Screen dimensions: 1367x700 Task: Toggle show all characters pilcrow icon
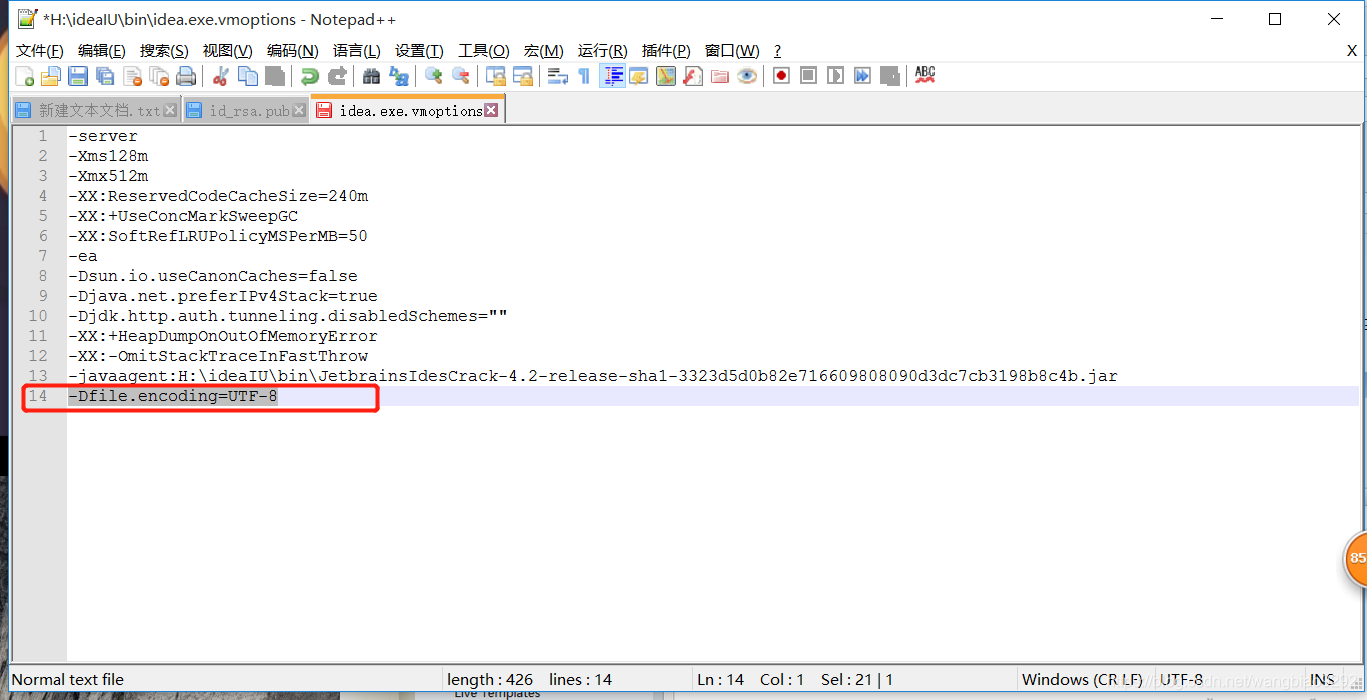[x=585, y=76]
